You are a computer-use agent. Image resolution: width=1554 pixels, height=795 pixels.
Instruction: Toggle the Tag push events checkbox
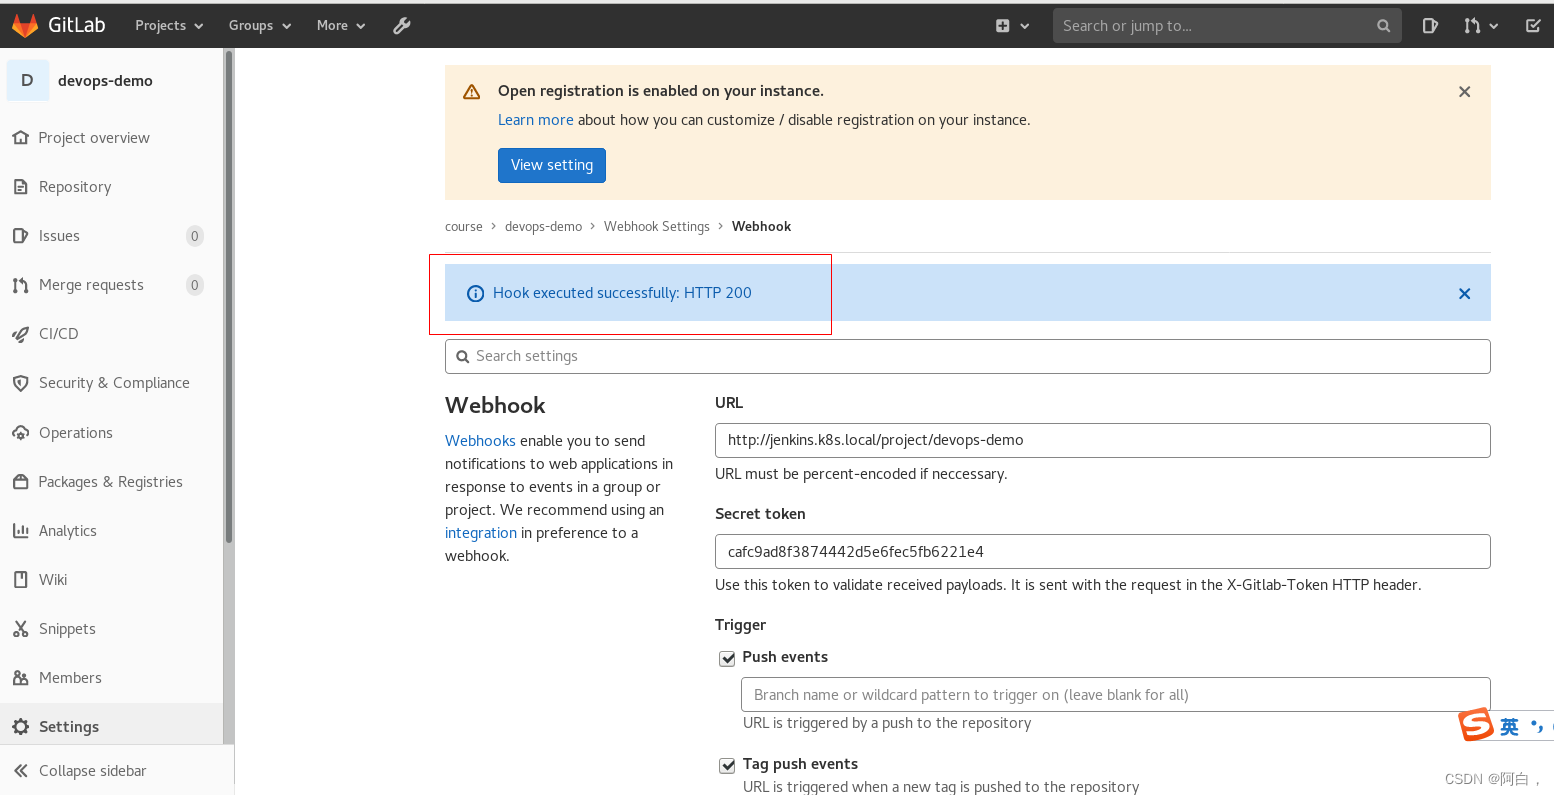tap(727, 765)
